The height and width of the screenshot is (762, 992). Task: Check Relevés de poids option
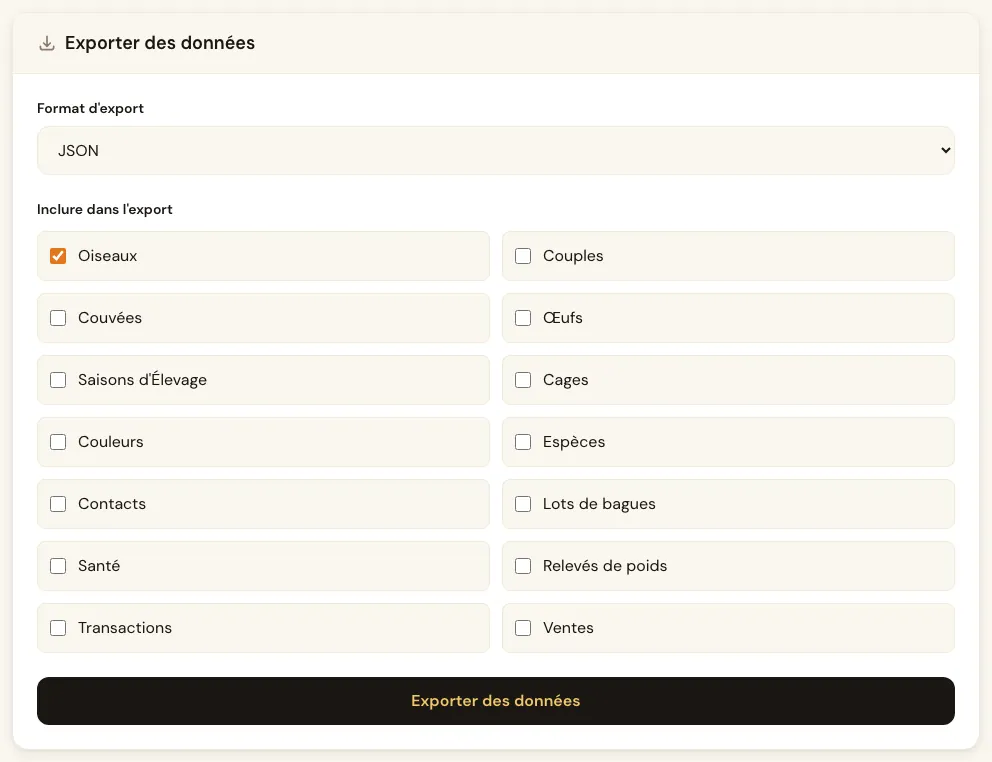523,566
